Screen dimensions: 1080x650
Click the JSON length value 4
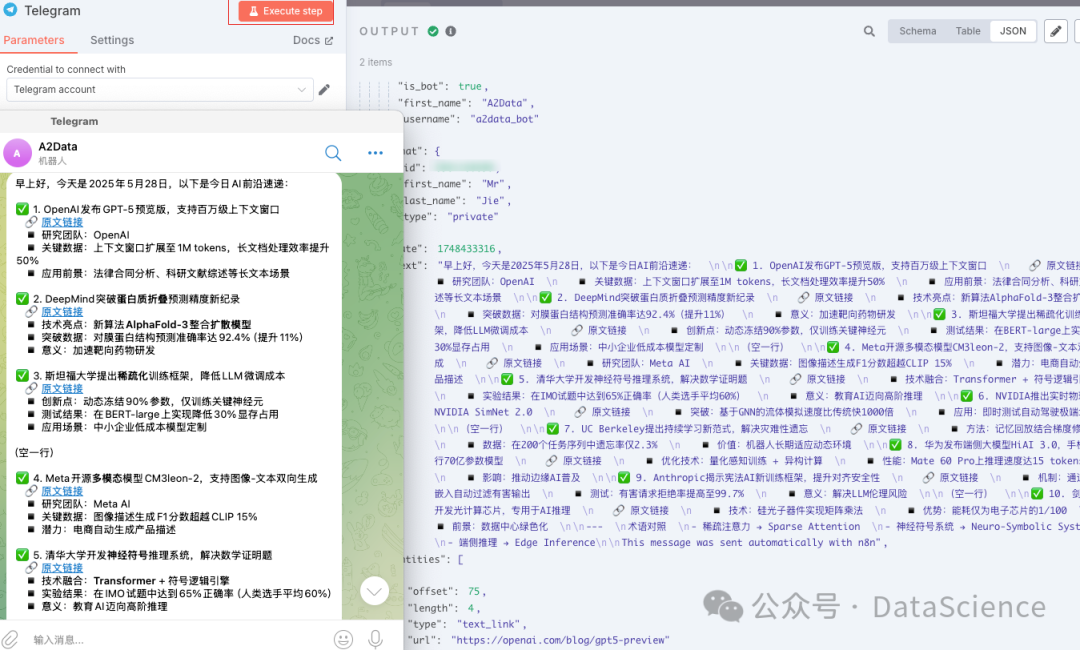(x=470, y=608)
